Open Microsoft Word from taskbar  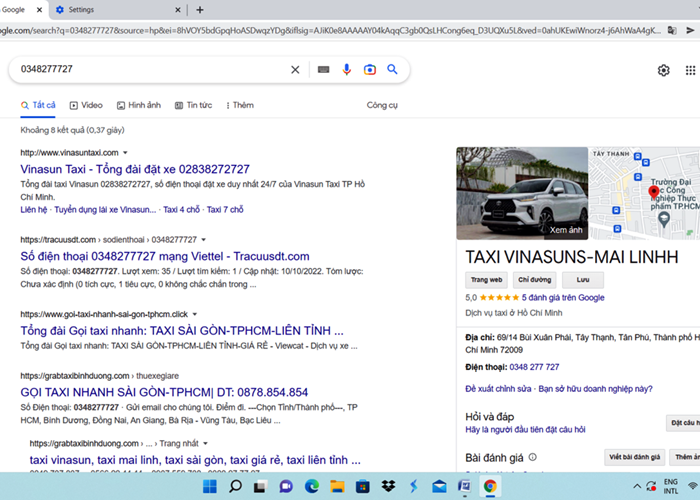[465, 486]
